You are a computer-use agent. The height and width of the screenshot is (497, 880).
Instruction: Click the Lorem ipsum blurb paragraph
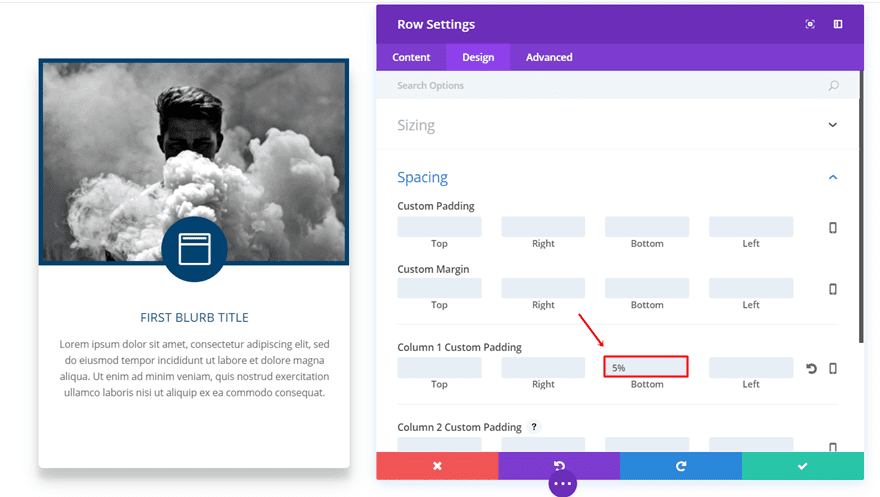point(194,368)
